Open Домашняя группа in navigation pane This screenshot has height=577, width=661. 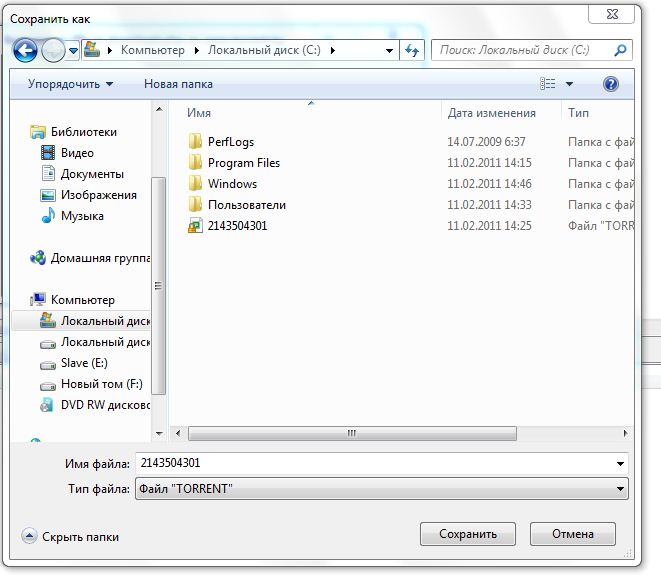click(100, 258)
